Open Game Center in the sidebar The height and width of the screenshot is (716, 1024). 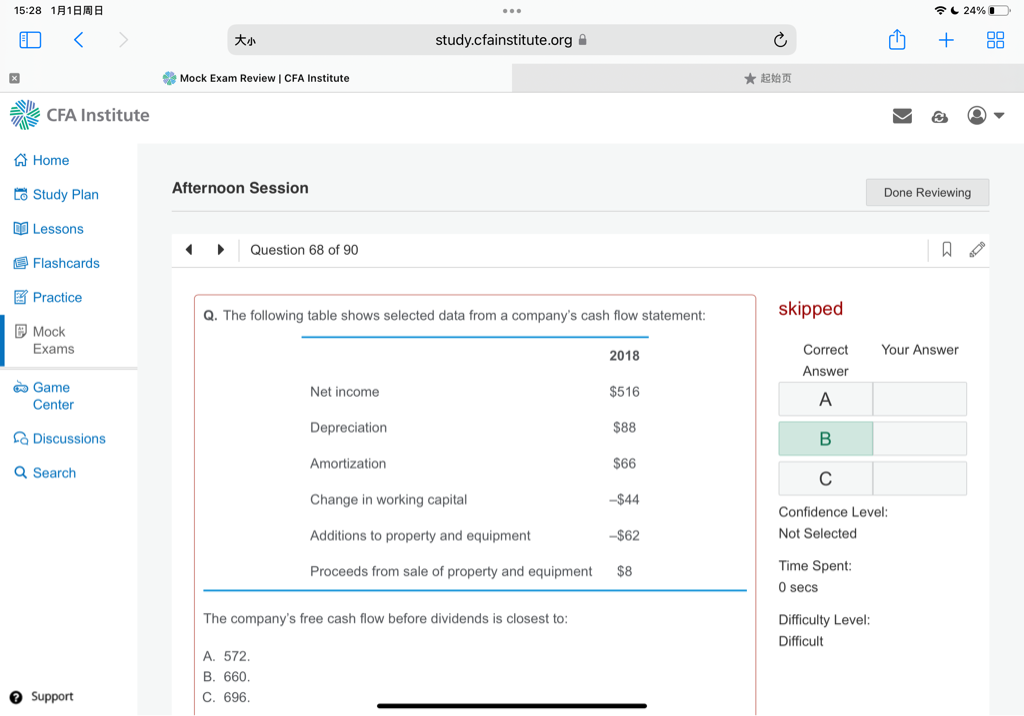44,396
